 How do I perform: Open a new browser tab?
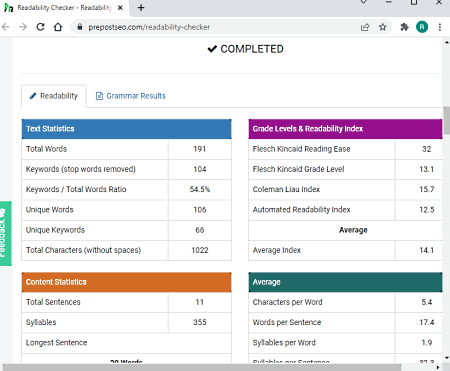pos(141,8)
